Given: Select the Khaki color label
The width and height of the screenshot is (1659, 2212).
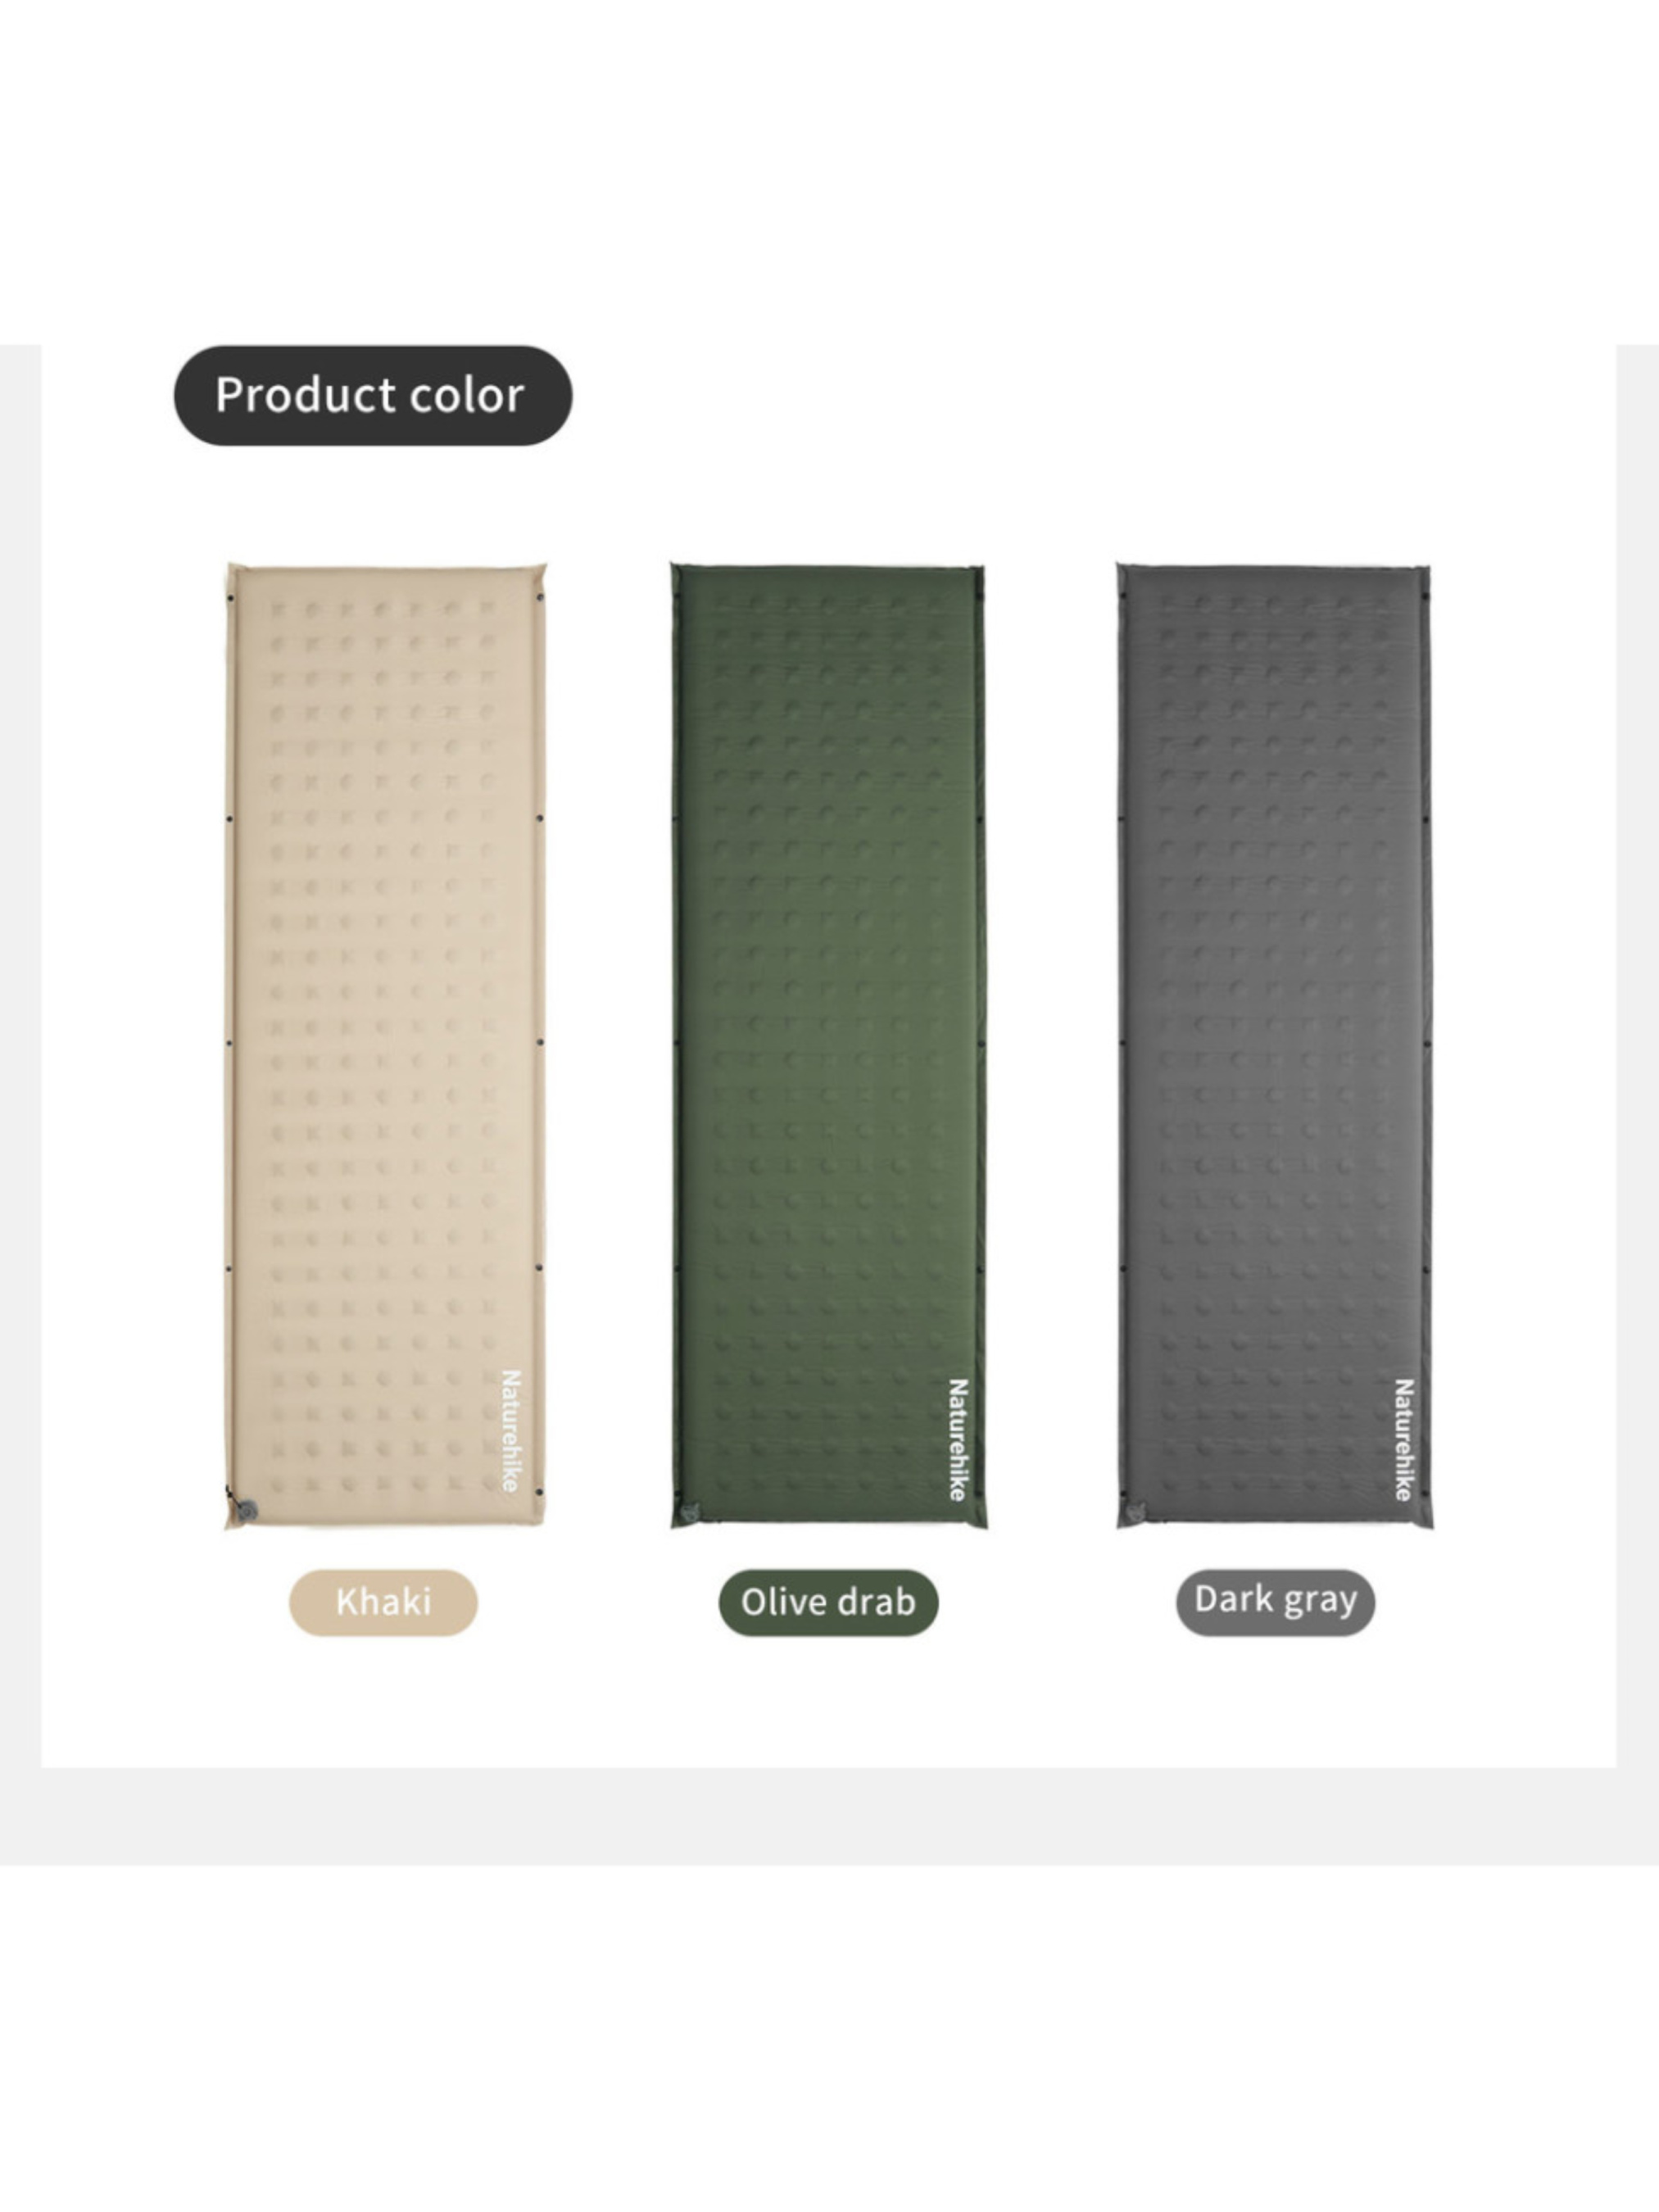Looking at the screenshot, I should click(x=383, y=1602).
